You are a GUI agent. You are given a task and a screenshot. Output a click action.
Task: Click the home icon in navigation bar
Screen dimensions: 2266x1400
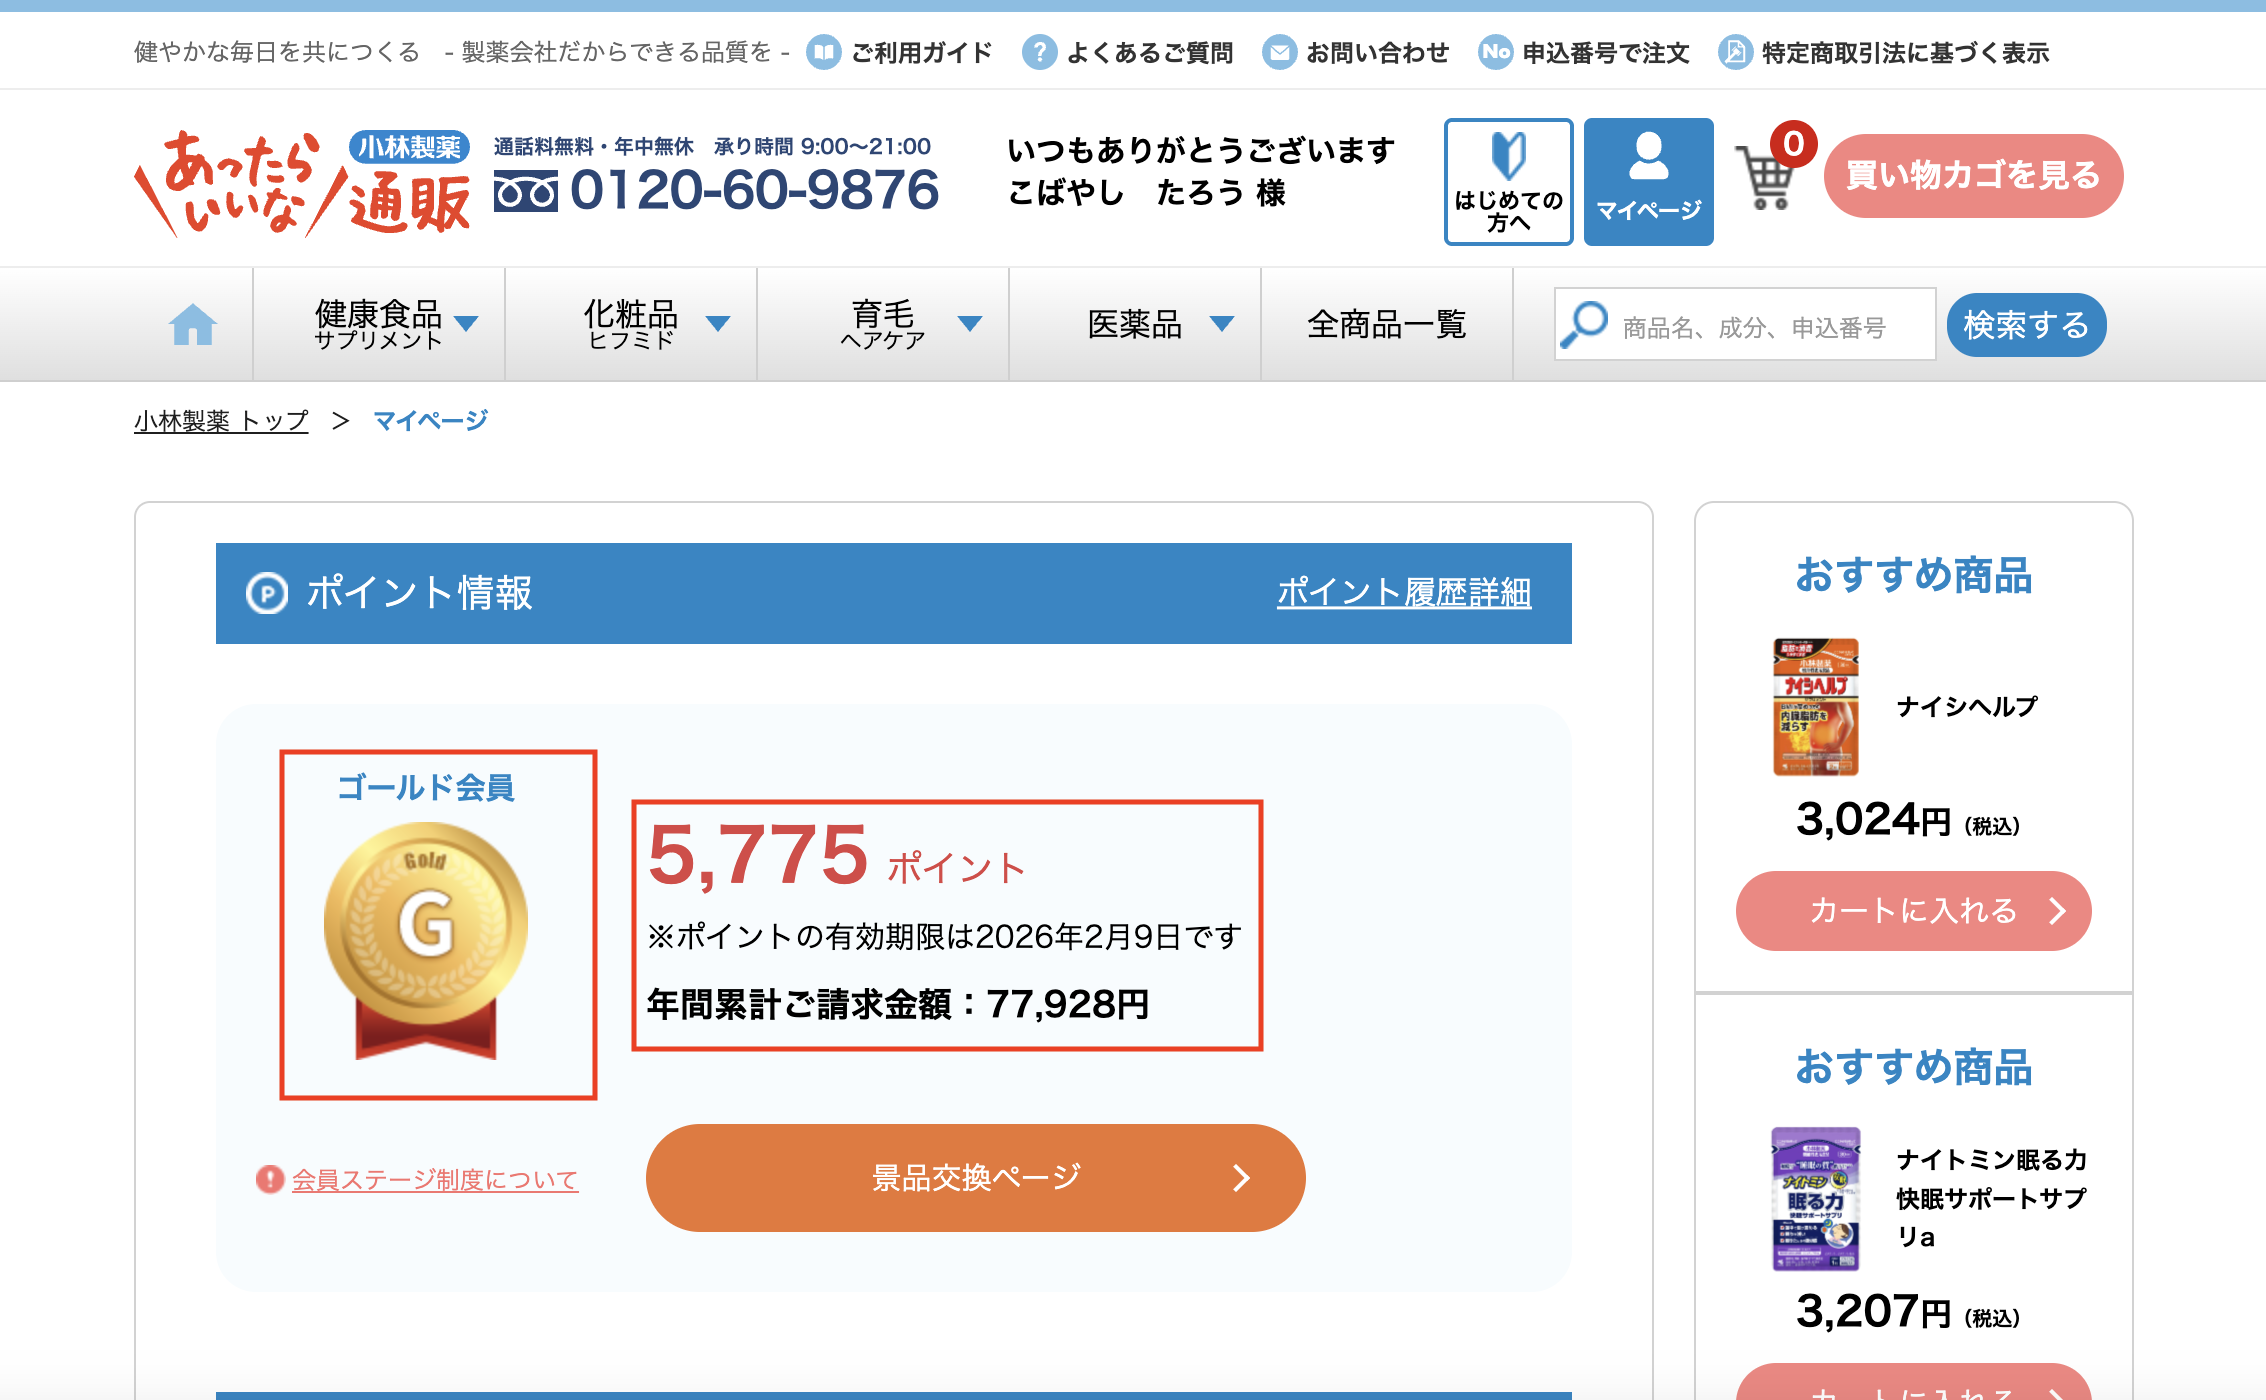pyautogui.click(x=193, y=325)
